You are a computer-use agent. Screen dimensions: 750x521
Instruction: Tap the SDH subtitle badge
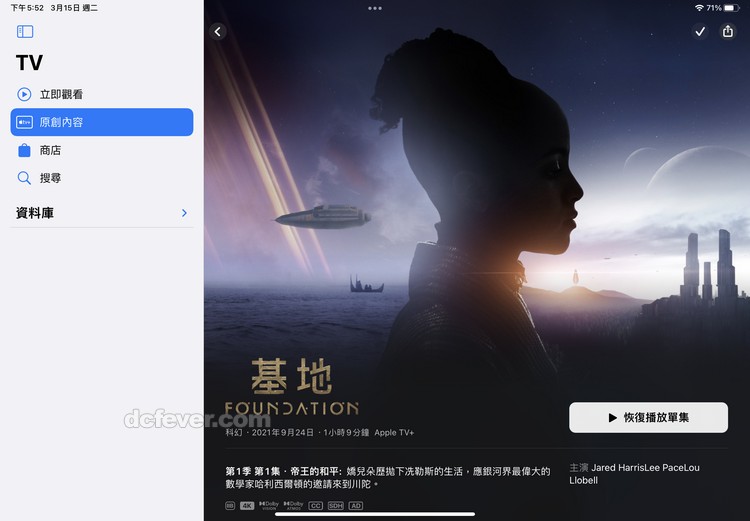[x=336, y=505]
